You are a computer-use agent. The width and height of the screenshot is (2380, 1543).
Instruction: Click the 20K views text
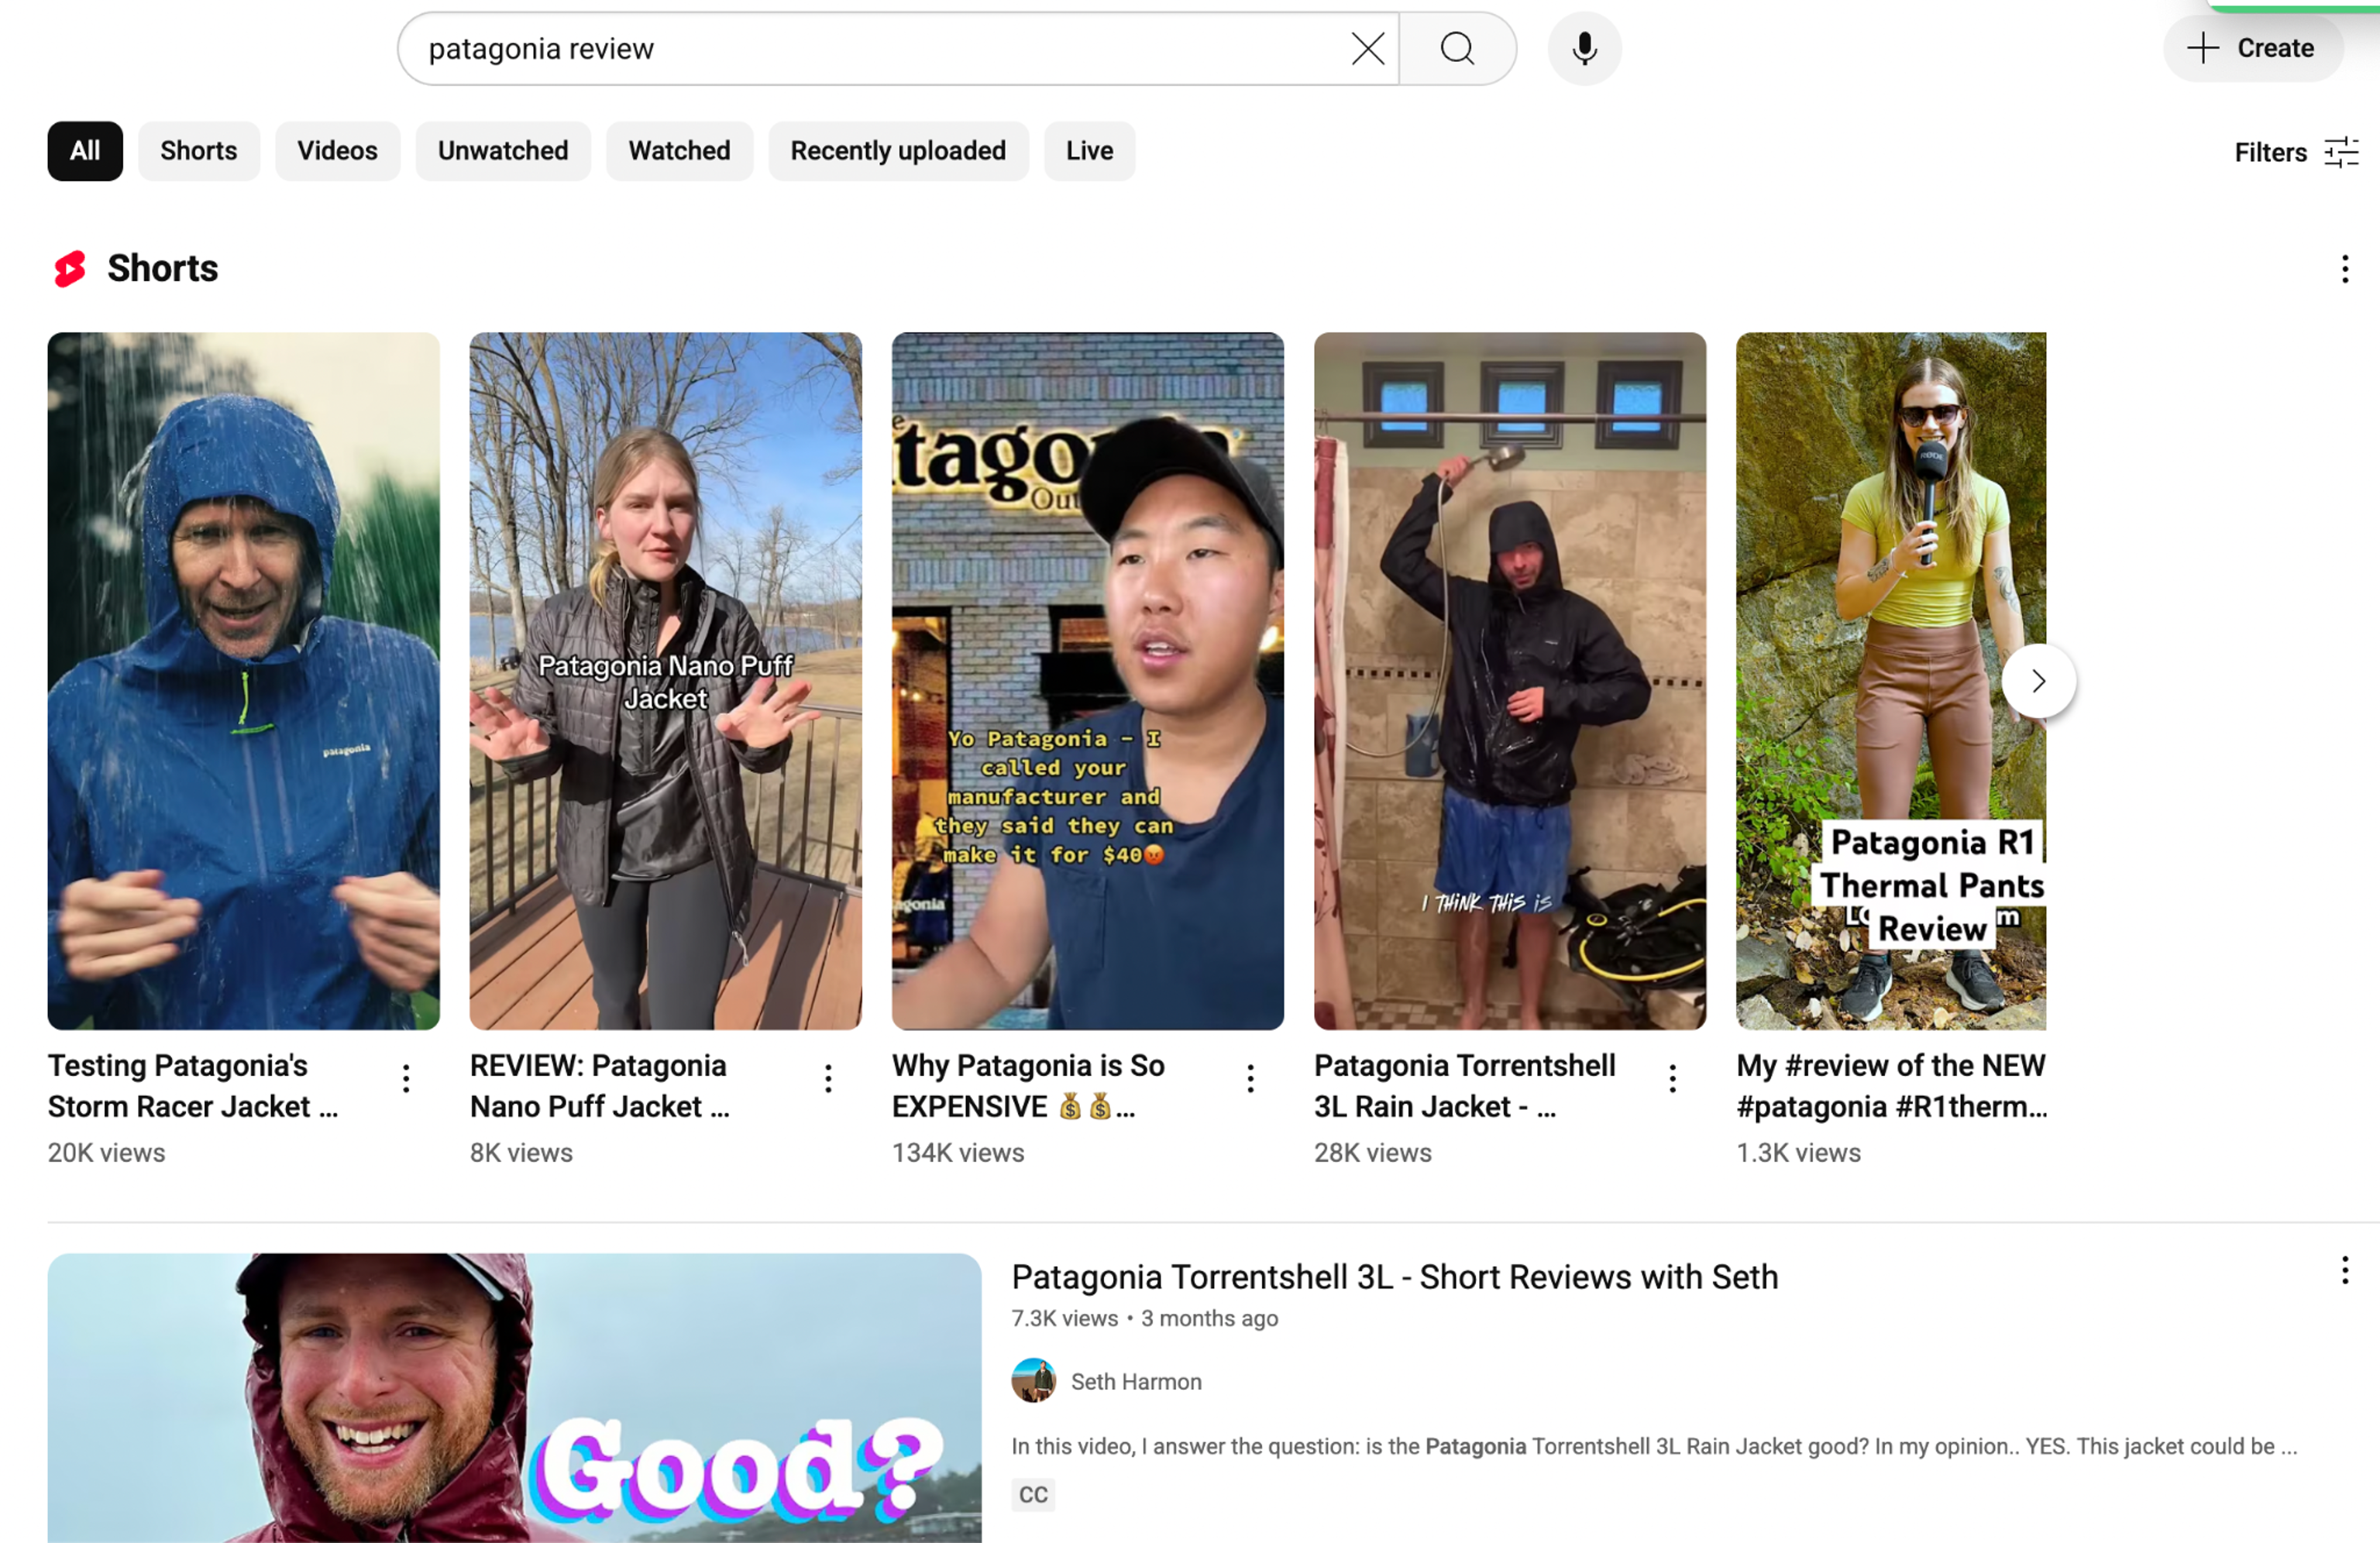(x=107, y=1153)
